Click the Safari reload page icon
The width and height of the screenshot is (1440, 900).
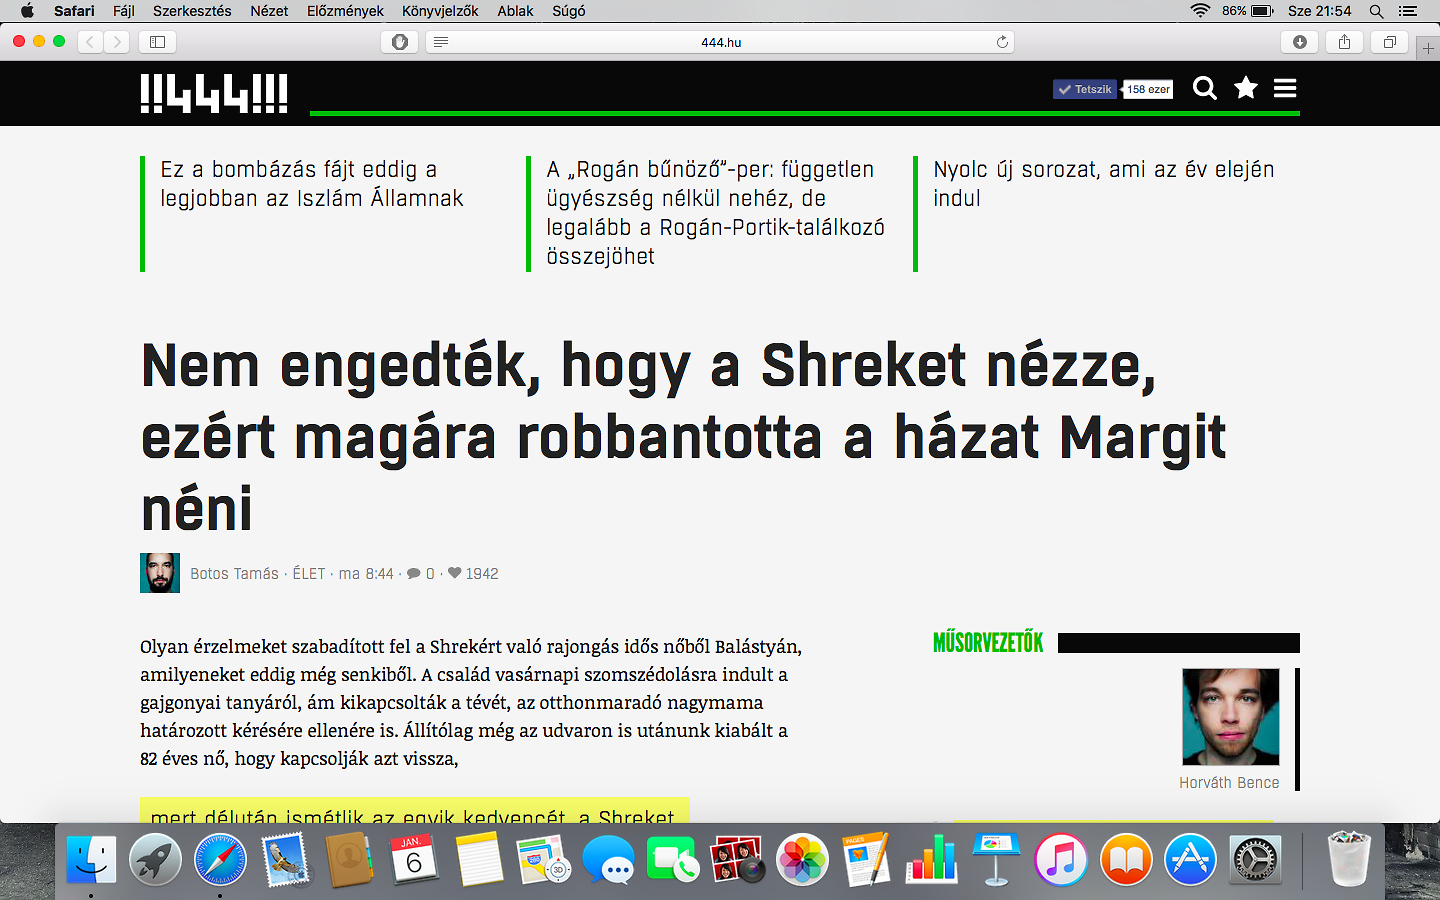(x=1002, y=42)
